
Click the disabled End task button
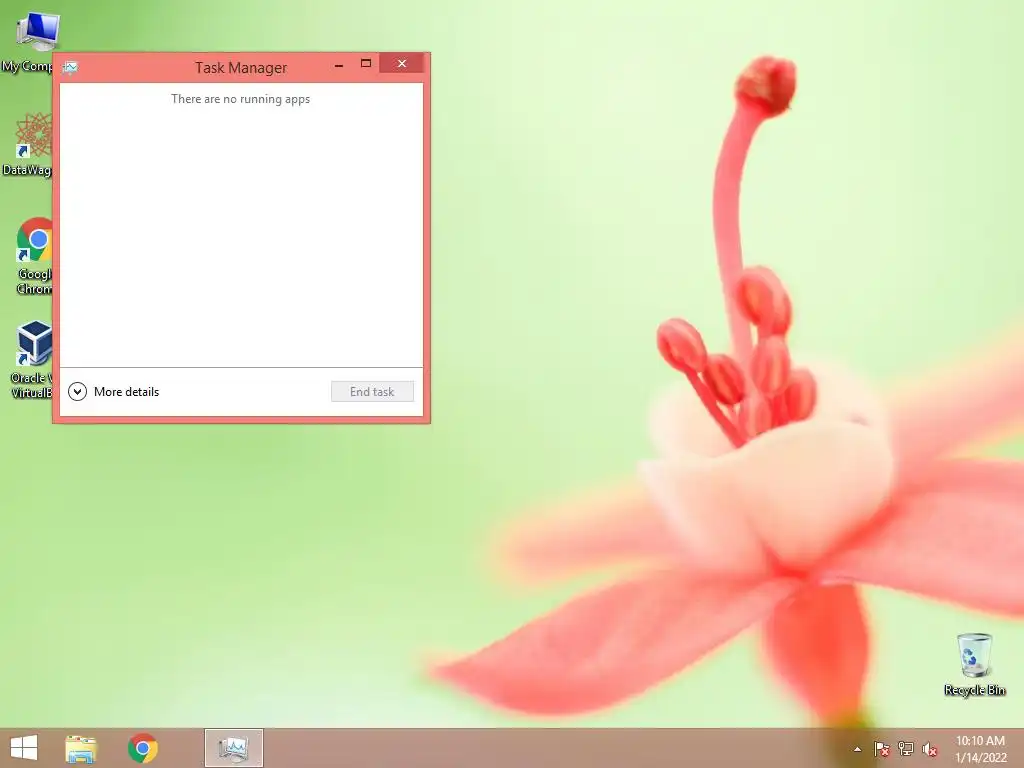372,392
